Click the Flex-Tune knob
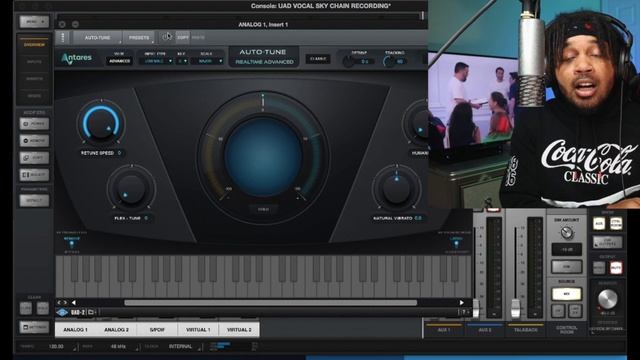640x360 pixels. 131,189
